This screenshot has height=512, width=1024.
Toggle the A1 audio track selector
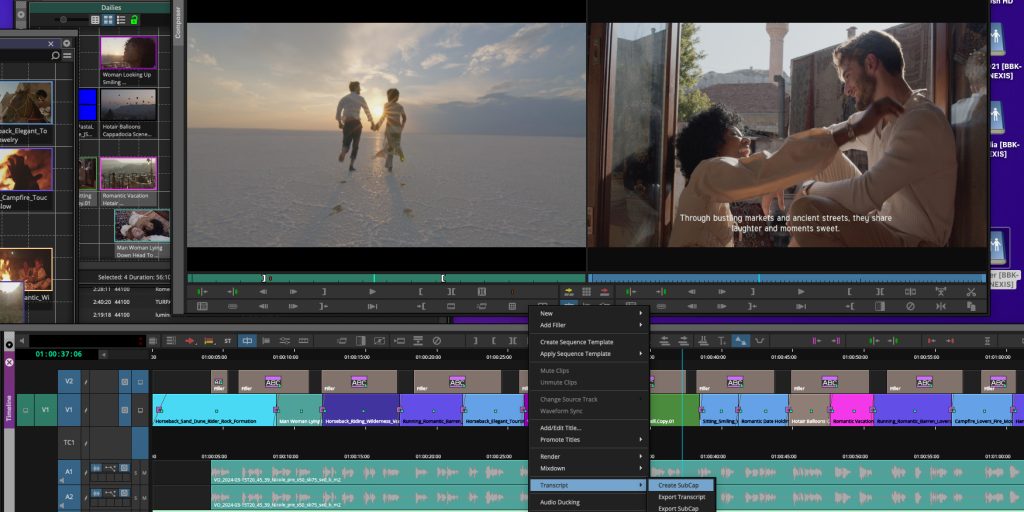pos(70,471)
